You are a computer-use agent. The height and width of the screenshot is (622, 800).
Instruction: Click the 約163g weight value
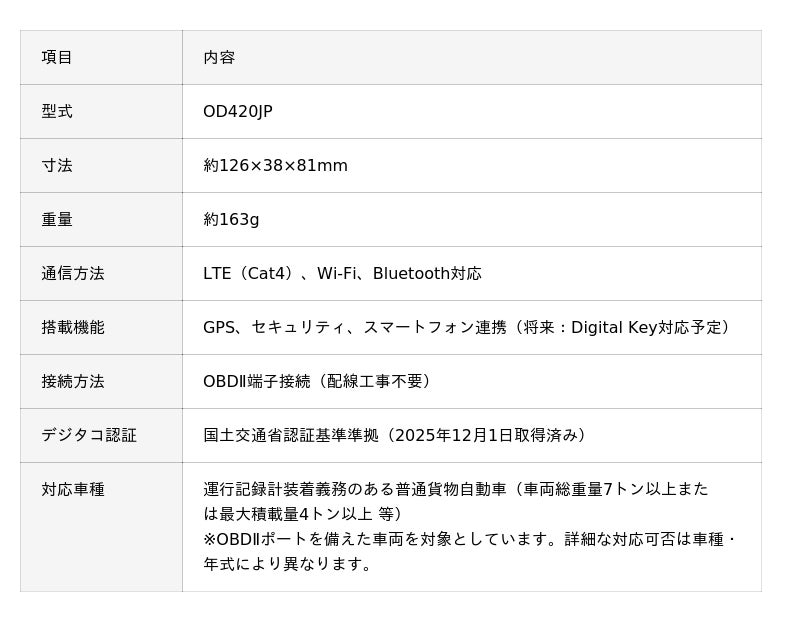[231, 220]
